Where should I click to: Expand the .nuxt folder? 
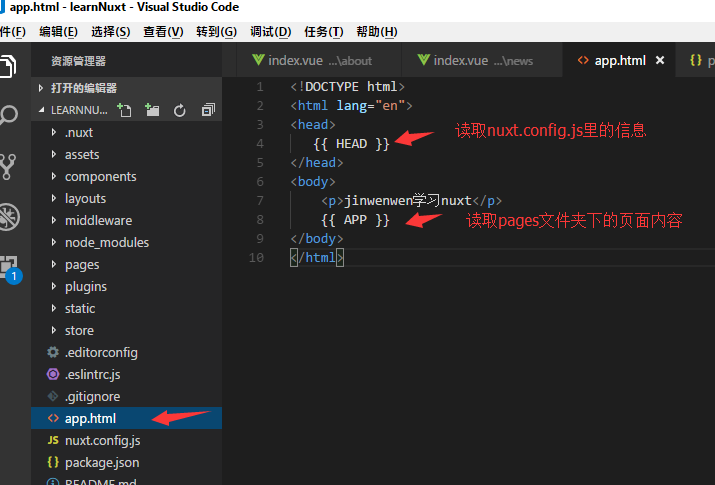(54, 132)
